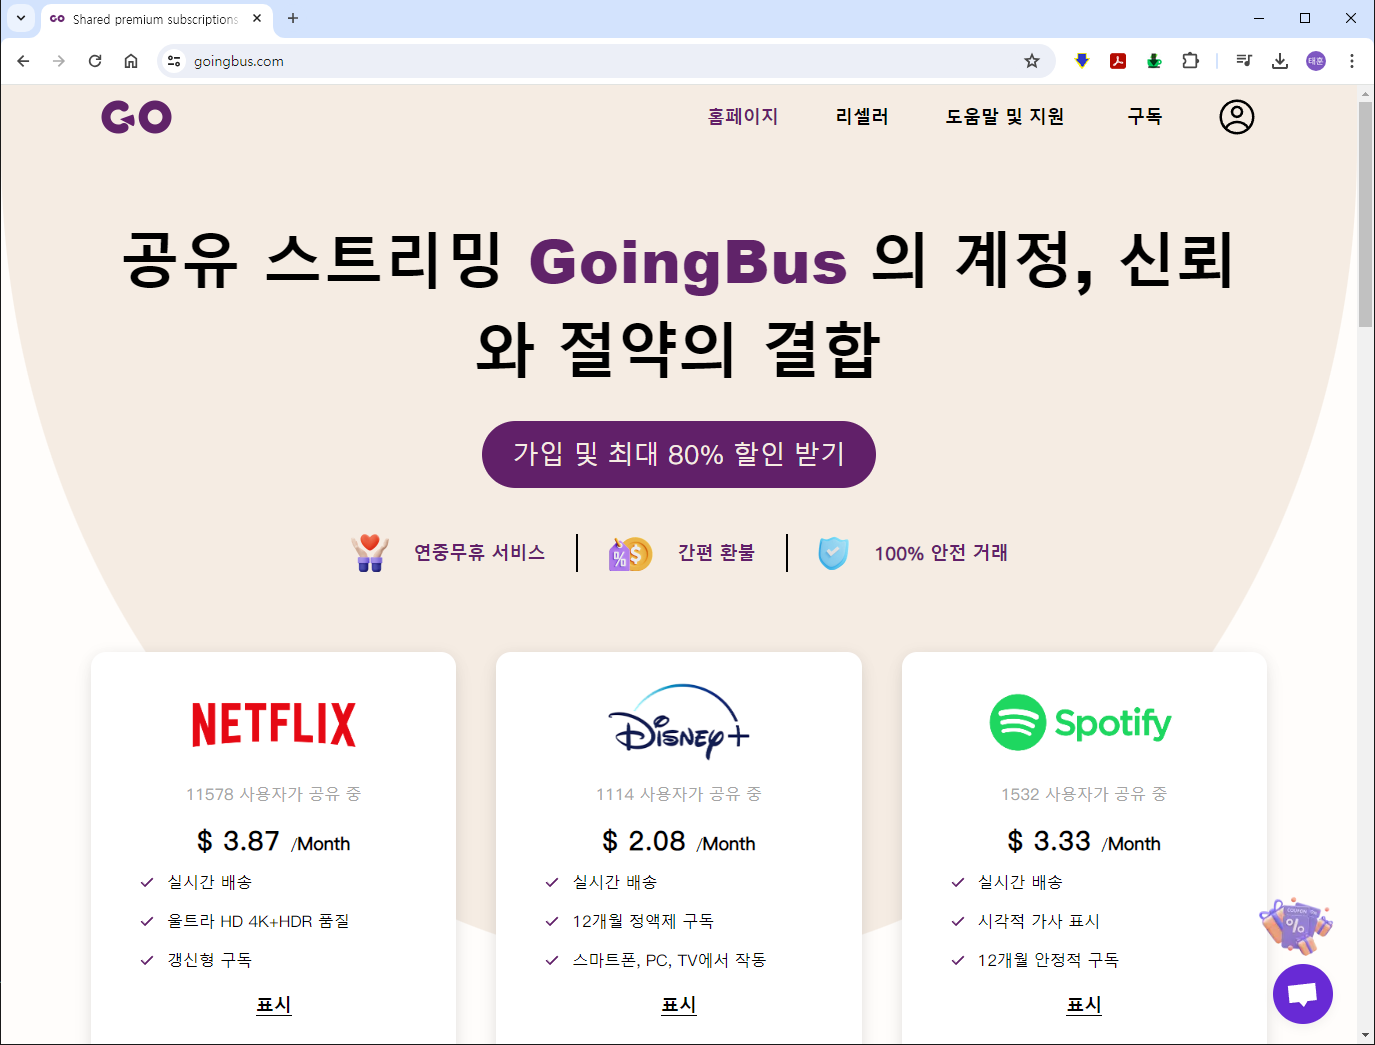Click the vertical page scrollbar thumb
Viewport: 1375px width, 1045px height.
coord(1366,214)
